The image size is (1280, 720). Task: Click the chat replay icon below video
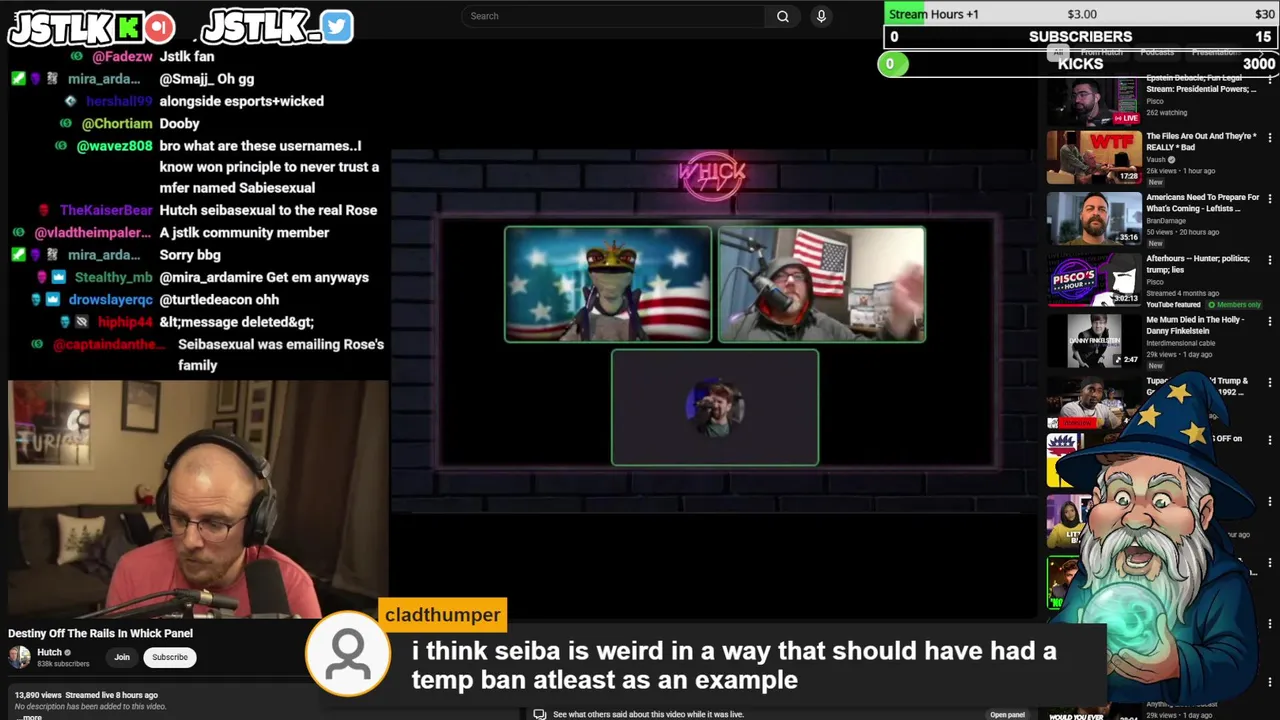[540, 714]
